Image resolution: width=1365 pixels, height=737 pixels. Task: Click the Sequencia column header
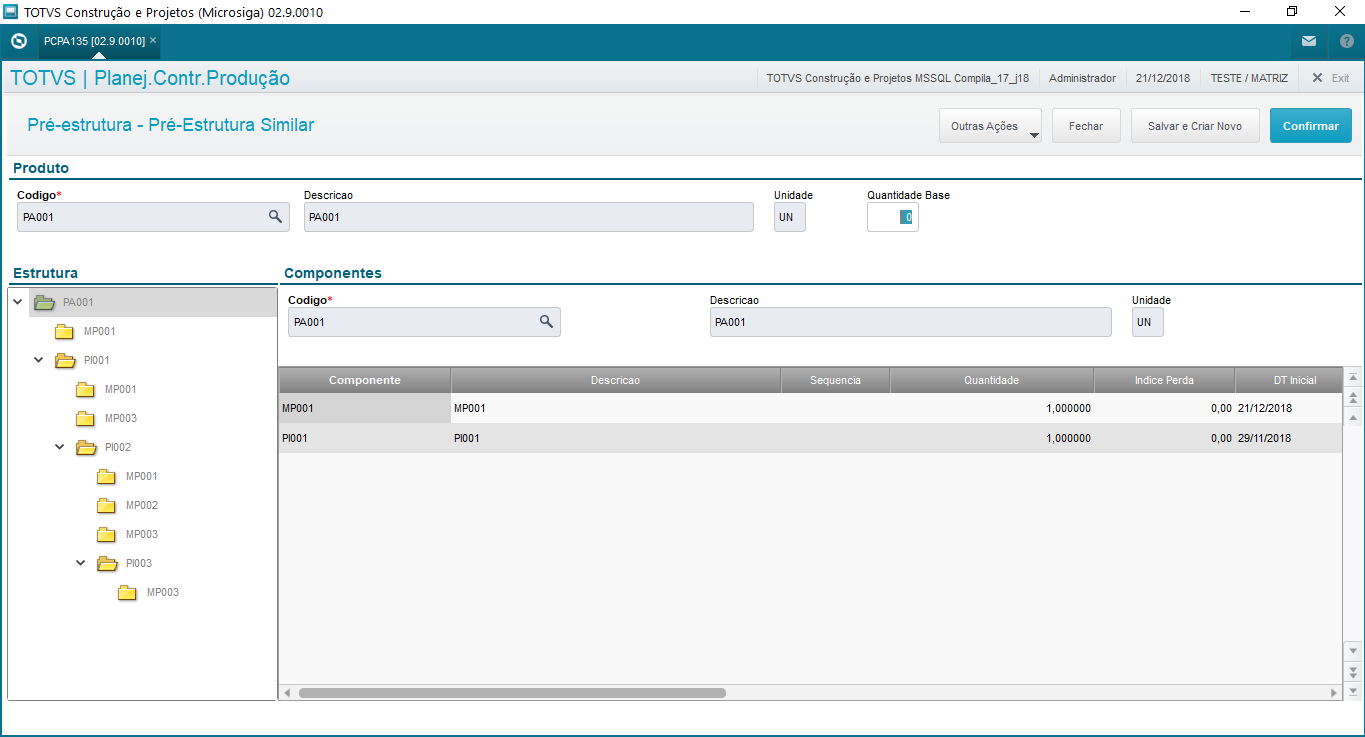(835, 380)
